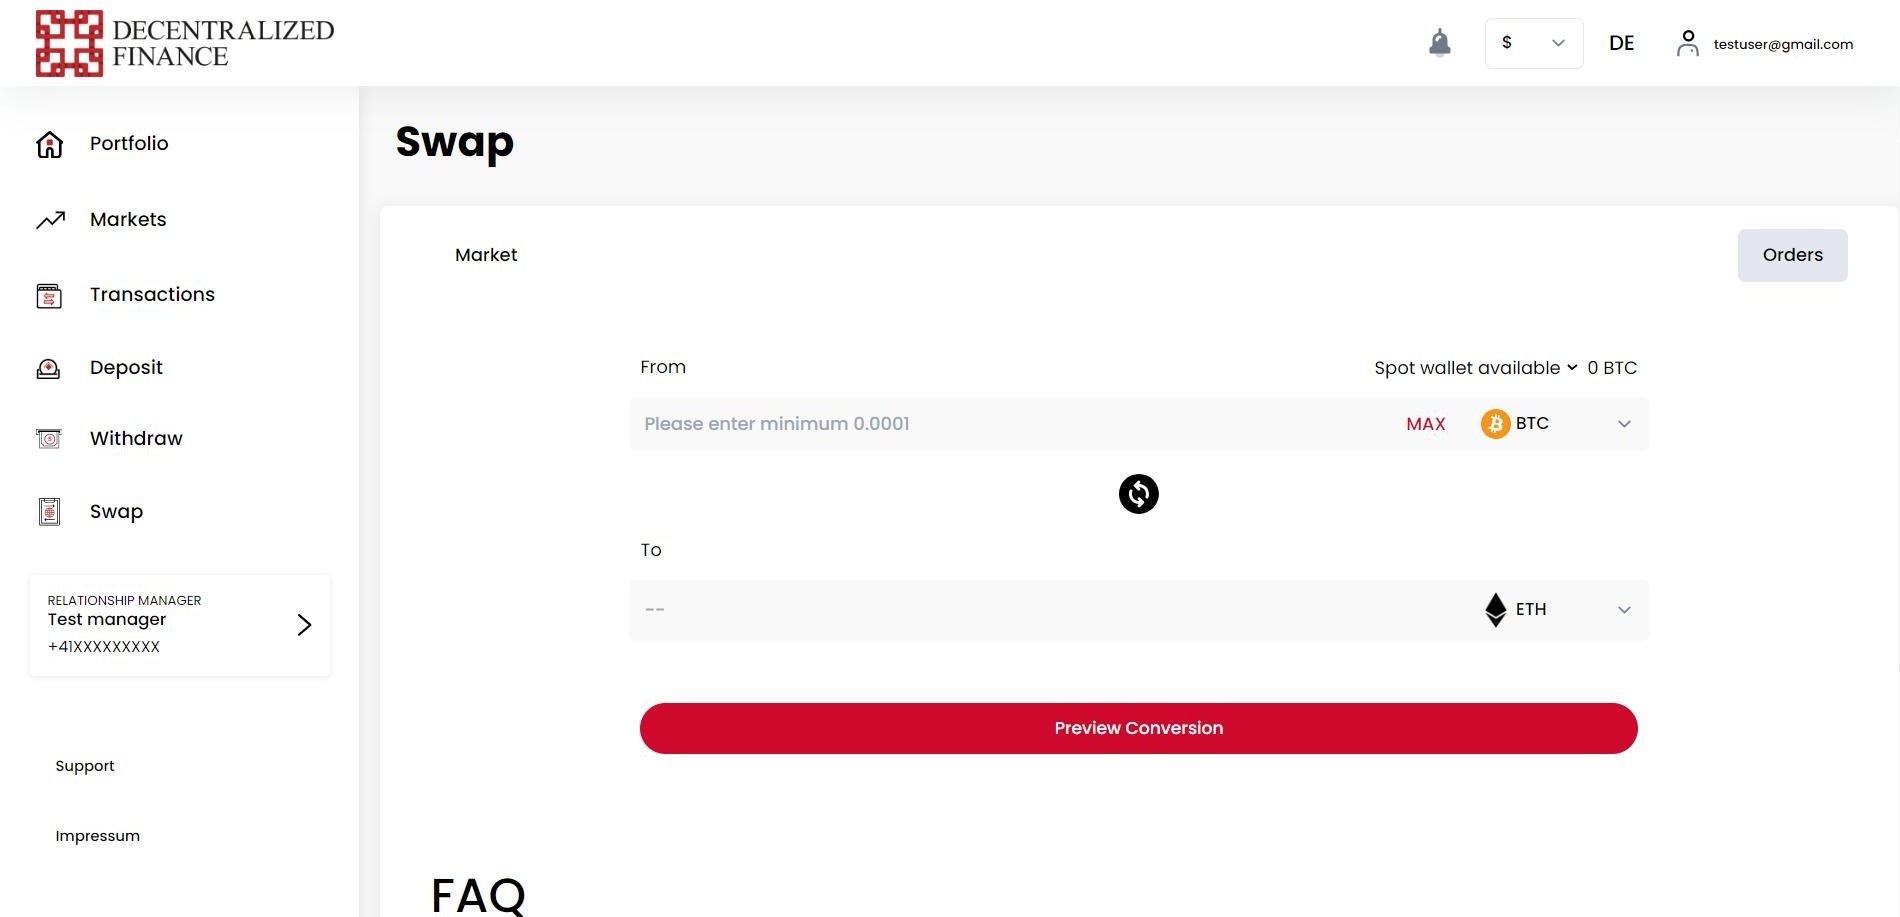Select the Market tab

[x=486, y=255]
